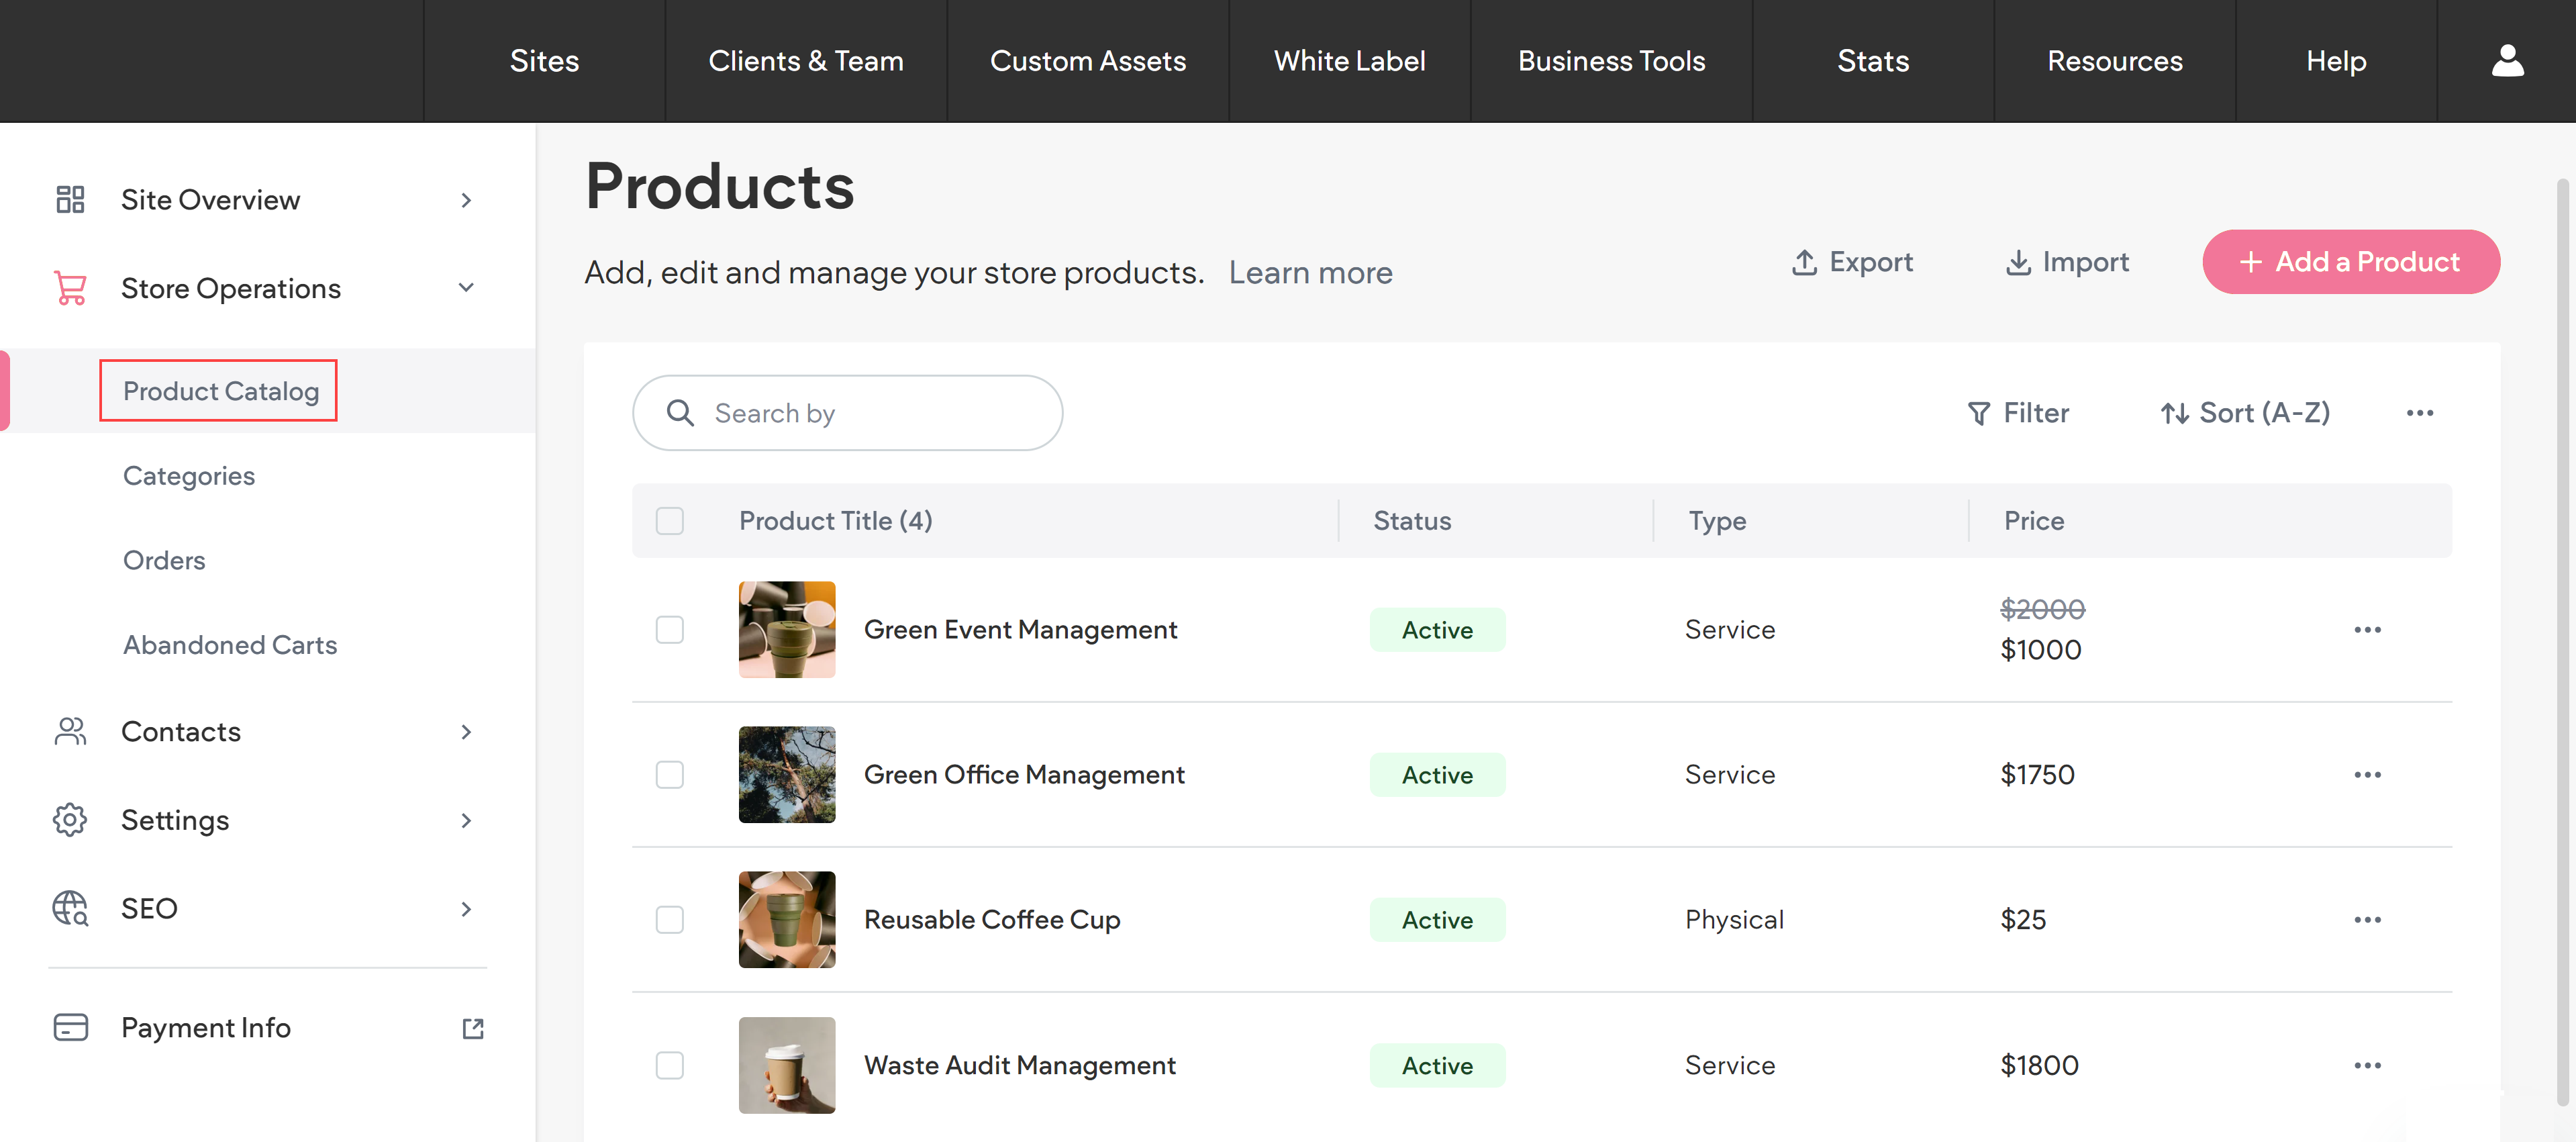2576x1142 pixels.
Task: Collapse the Store Operations section chevron
Action: pos(466,287)
